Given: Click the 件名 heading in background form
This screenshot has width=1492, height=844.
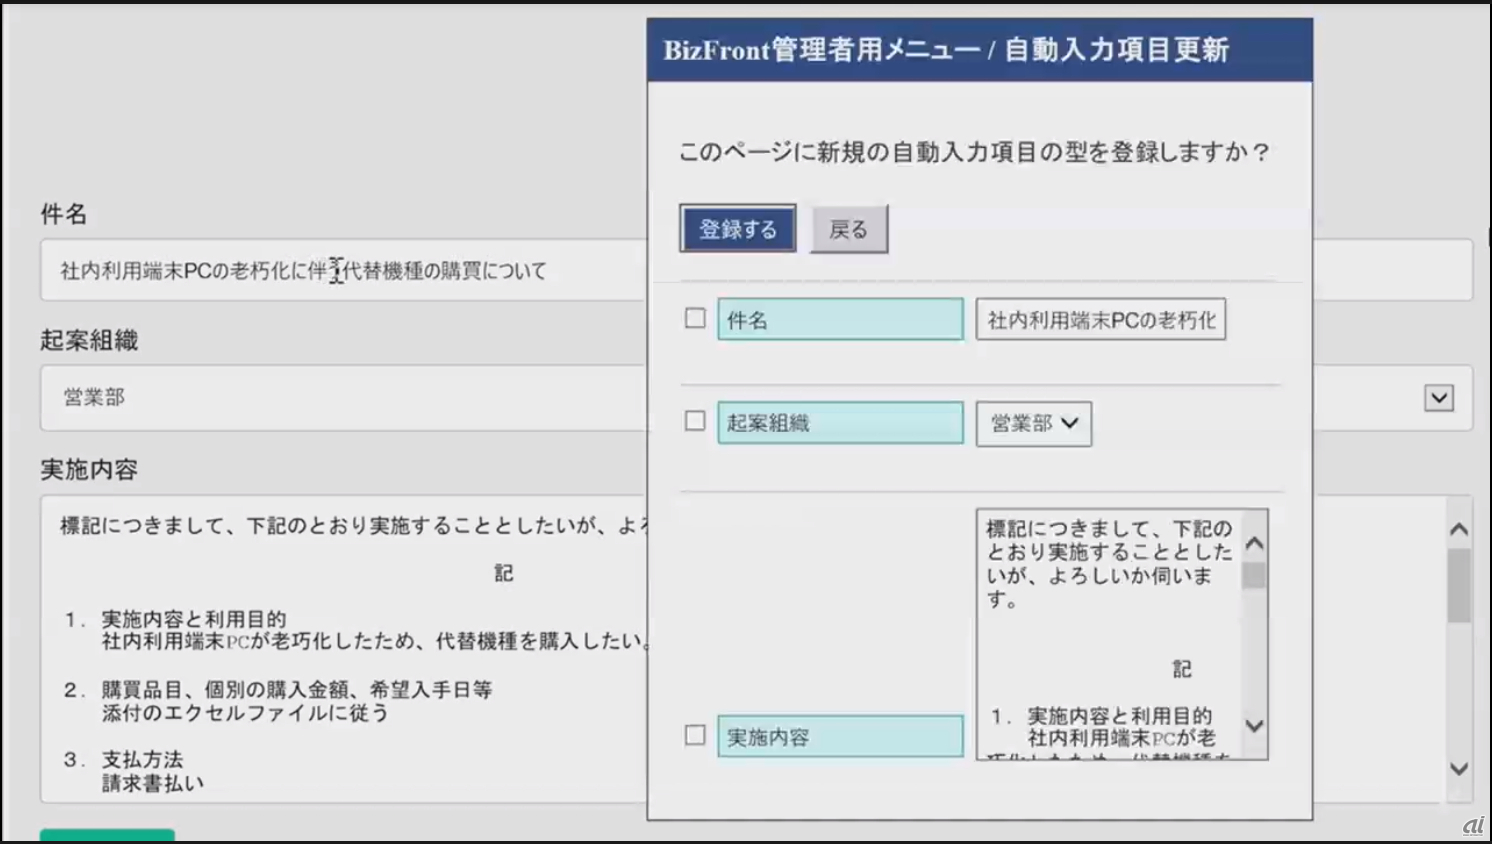Looking at the screenshot, I should click(x=64, y=213).
